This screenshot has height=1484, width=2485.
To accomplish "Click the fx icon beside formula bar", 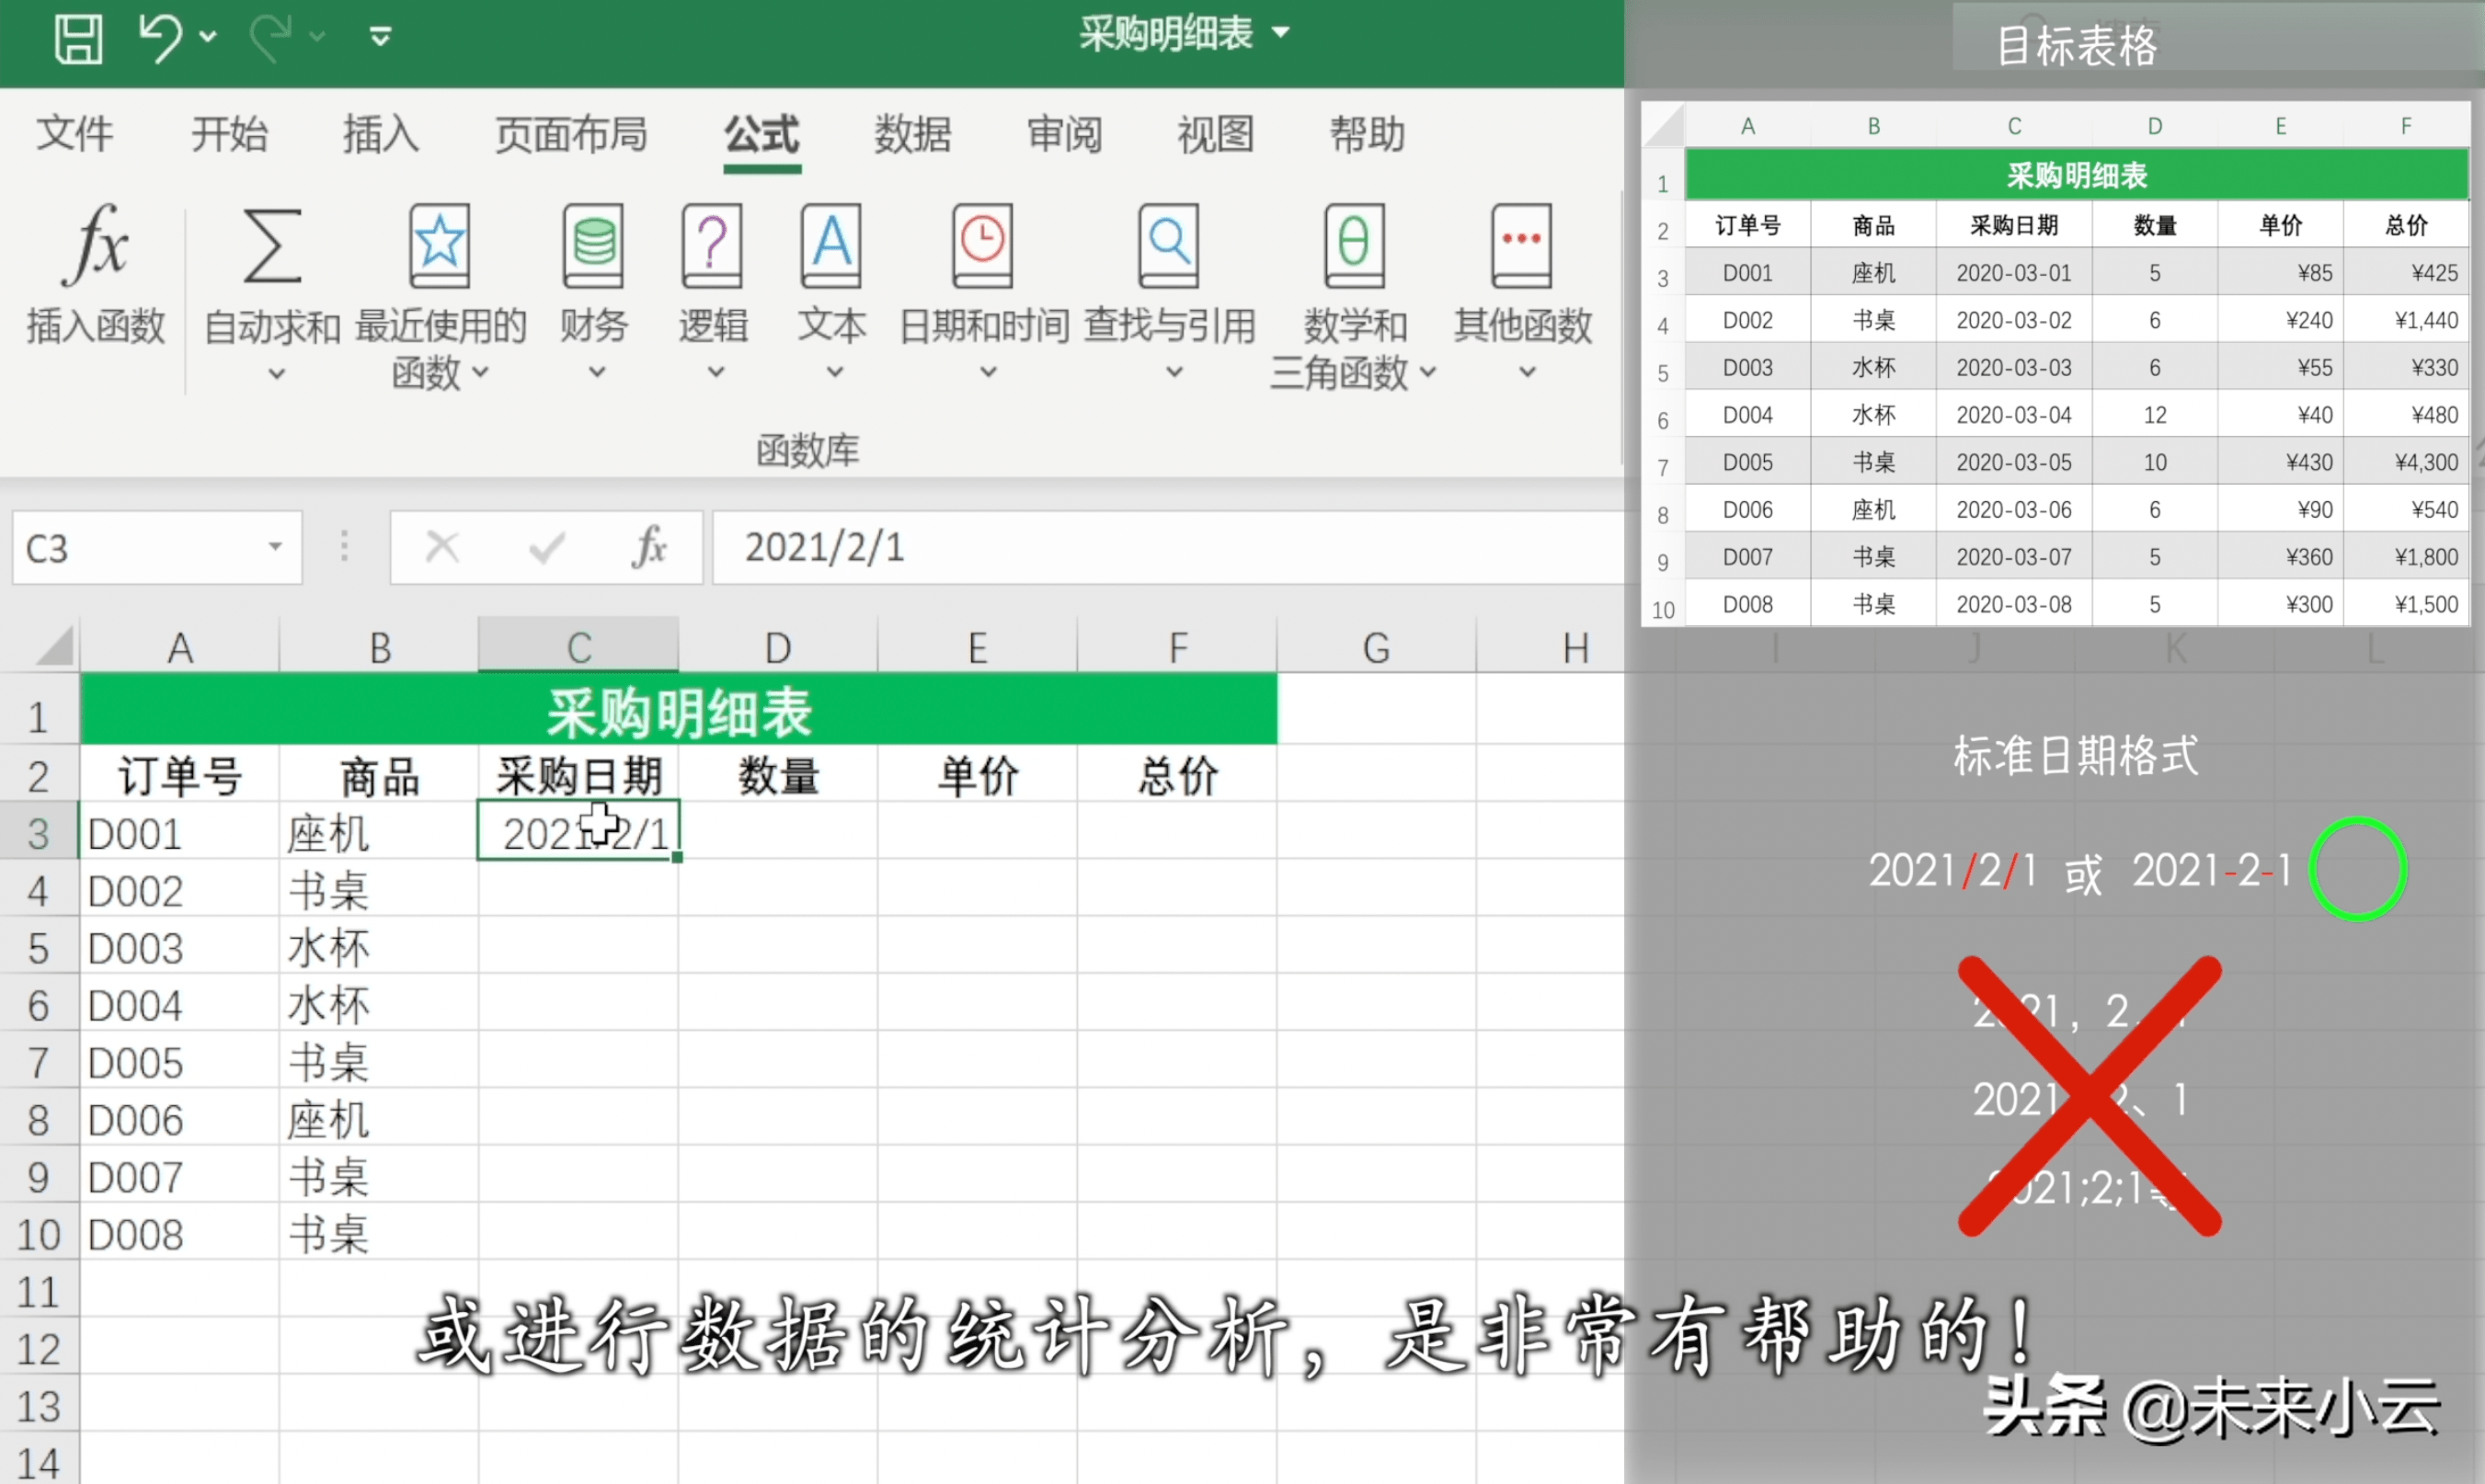I will pos(649,547).
